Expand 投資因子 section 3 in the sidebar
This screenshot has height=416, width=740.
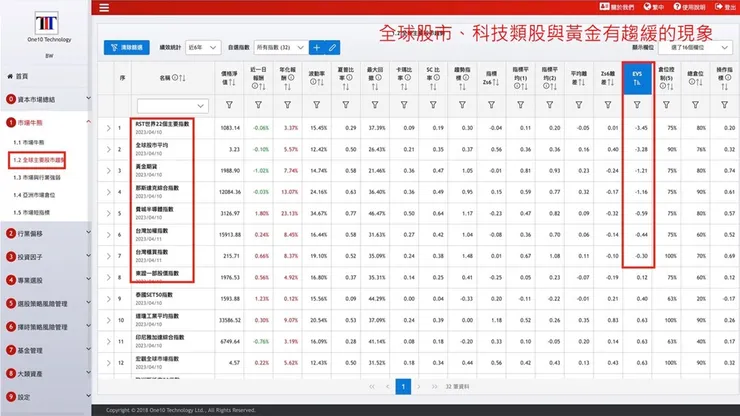click(x=46, y=257)
